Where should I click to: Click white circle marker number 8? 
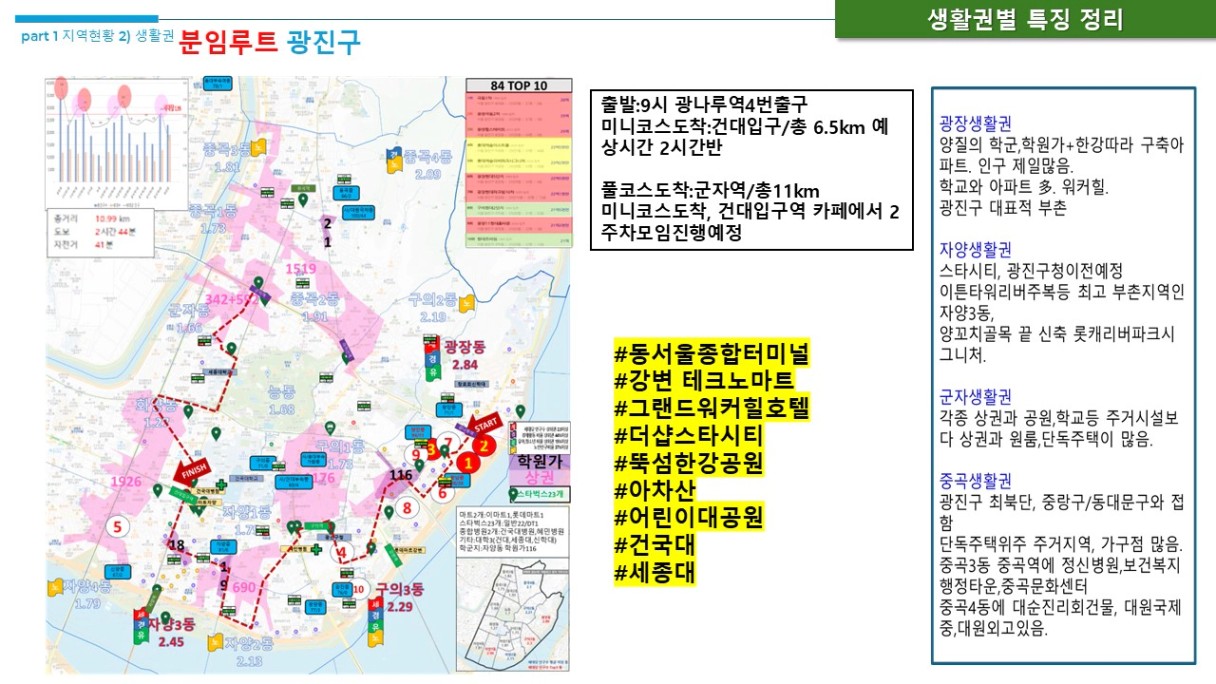[x=406, y=507]
